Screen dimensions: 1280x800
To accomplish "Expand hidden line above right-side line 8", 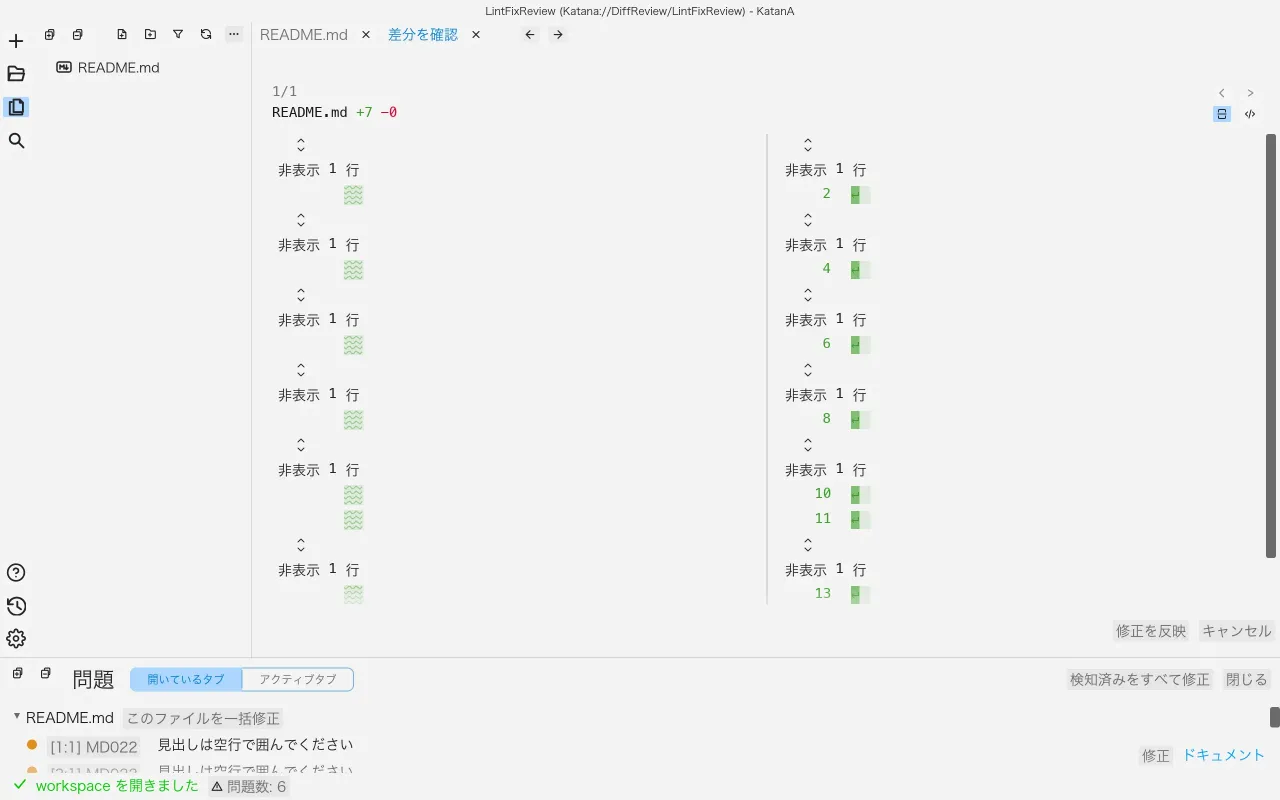I will click(x=808, y=370).
